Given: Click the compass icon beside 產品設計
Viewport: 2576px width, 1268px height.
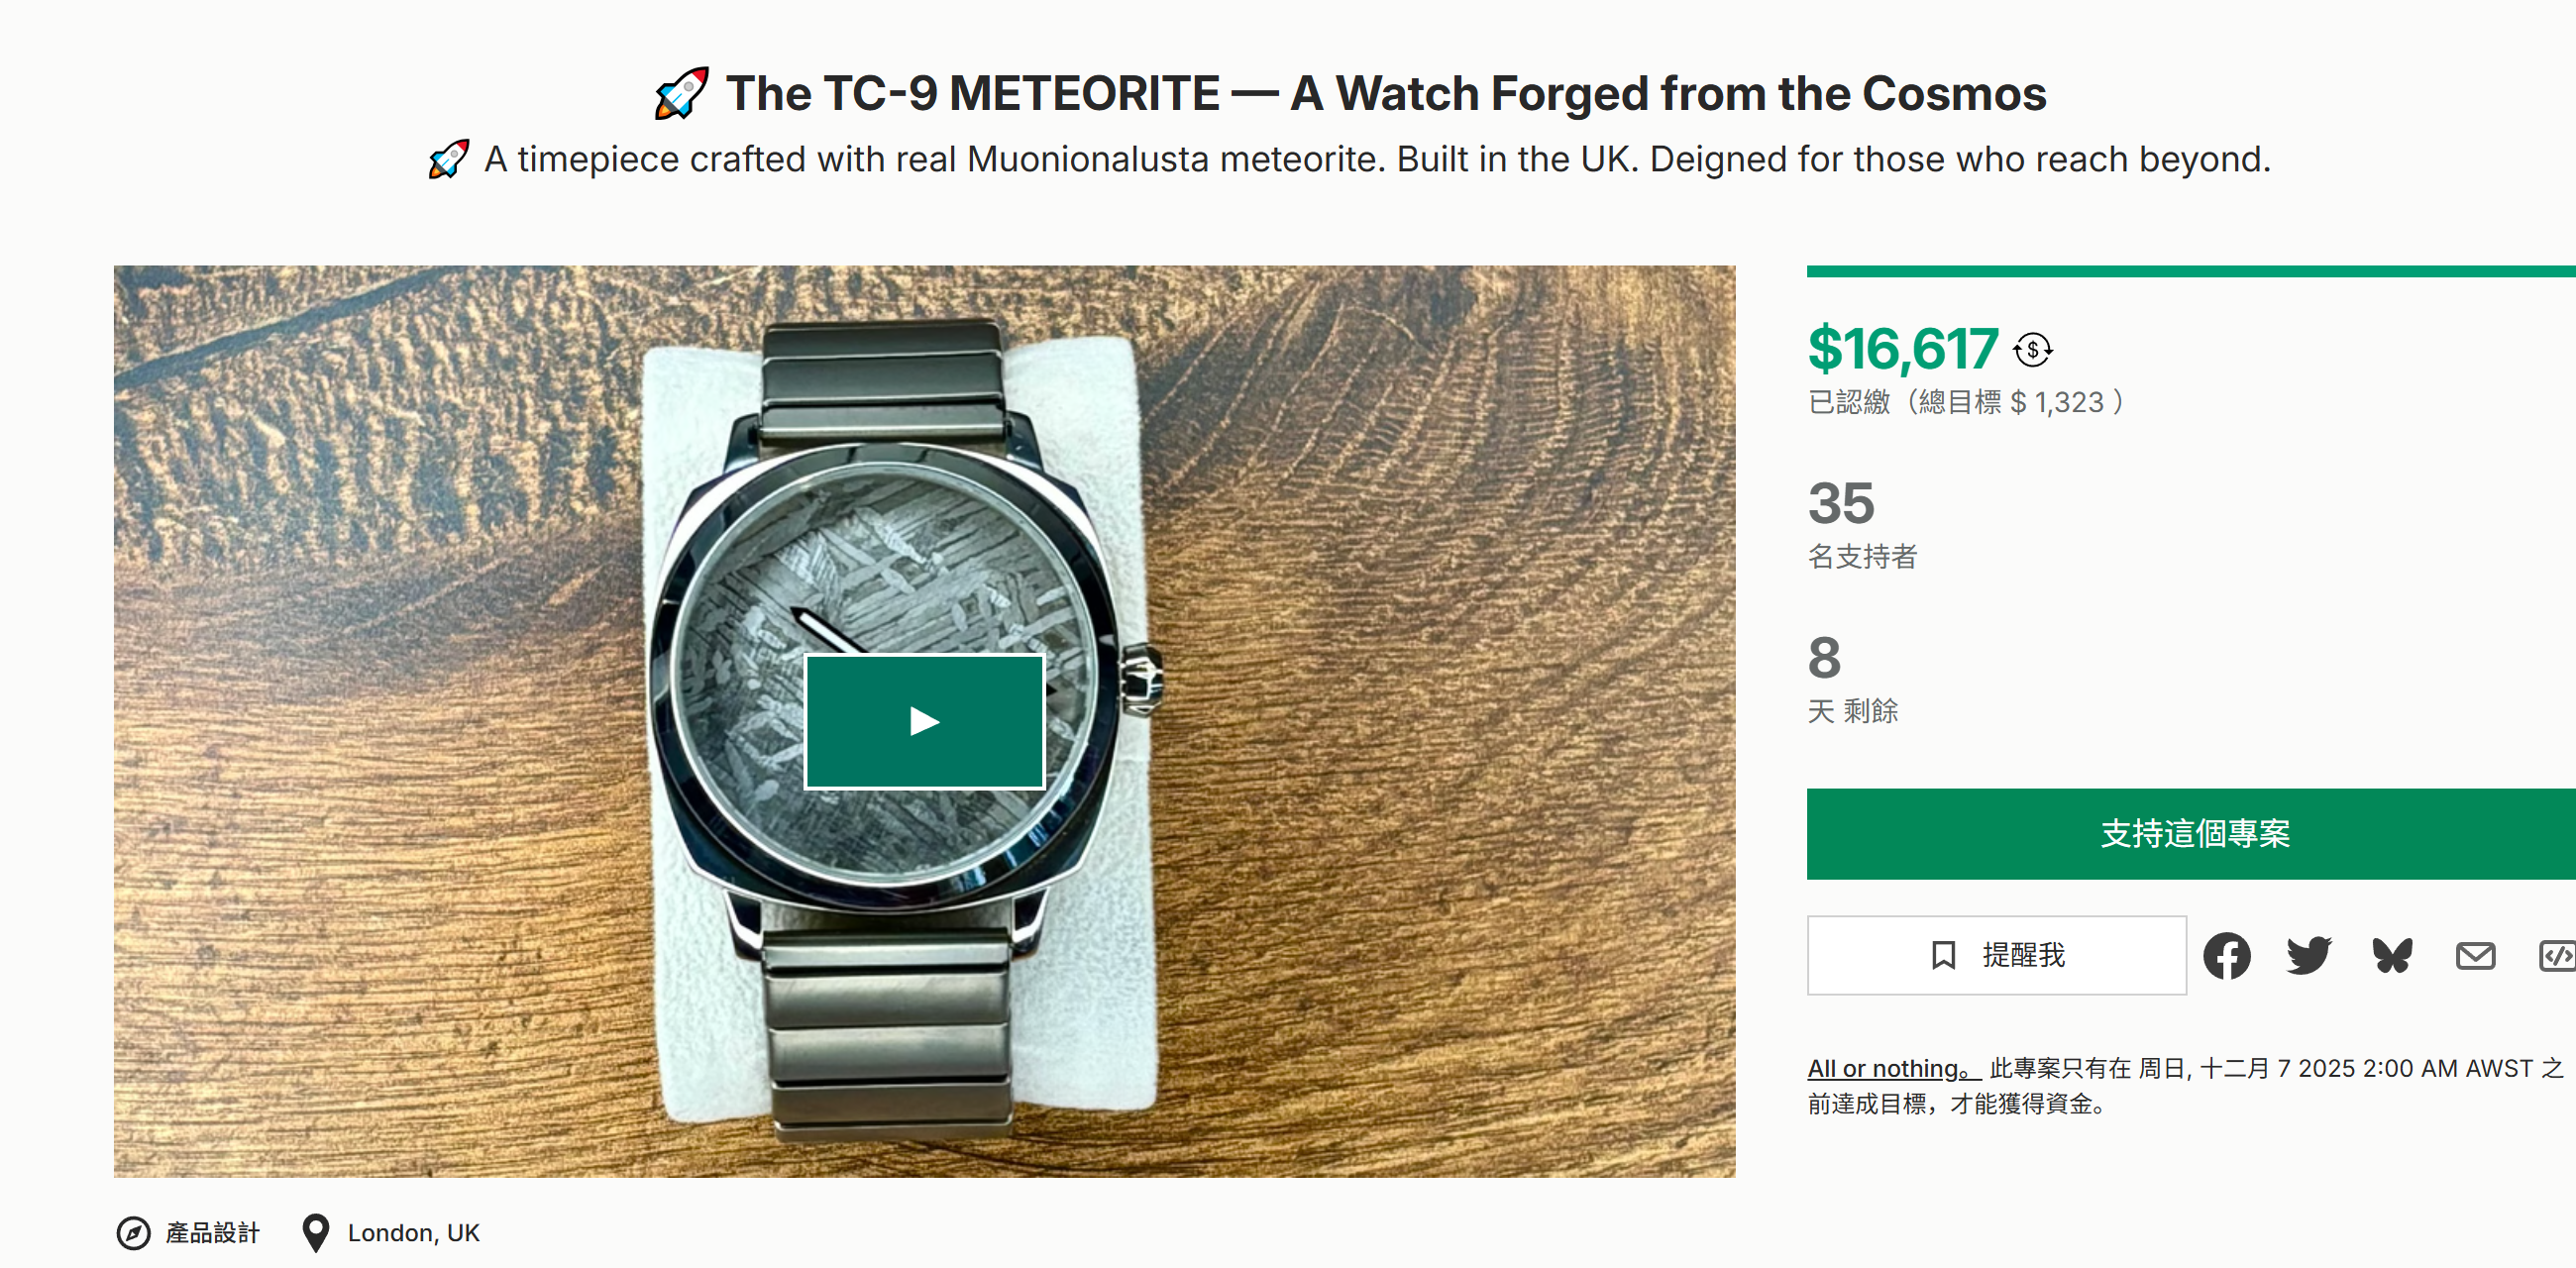Looking at the screenshot, I should 133,1233.
